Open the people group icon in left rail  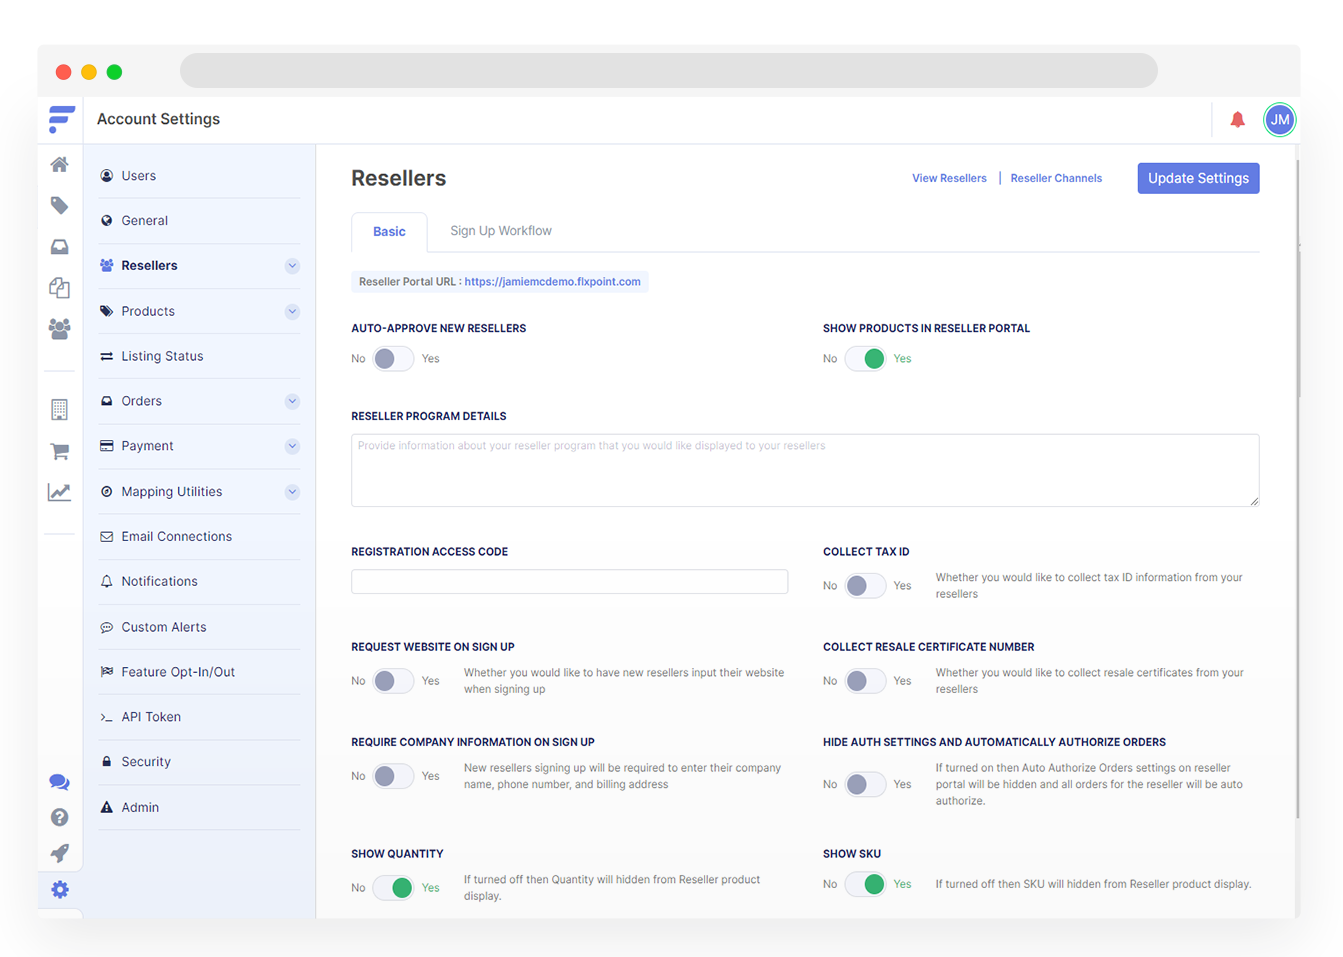(x=60, y=329)
